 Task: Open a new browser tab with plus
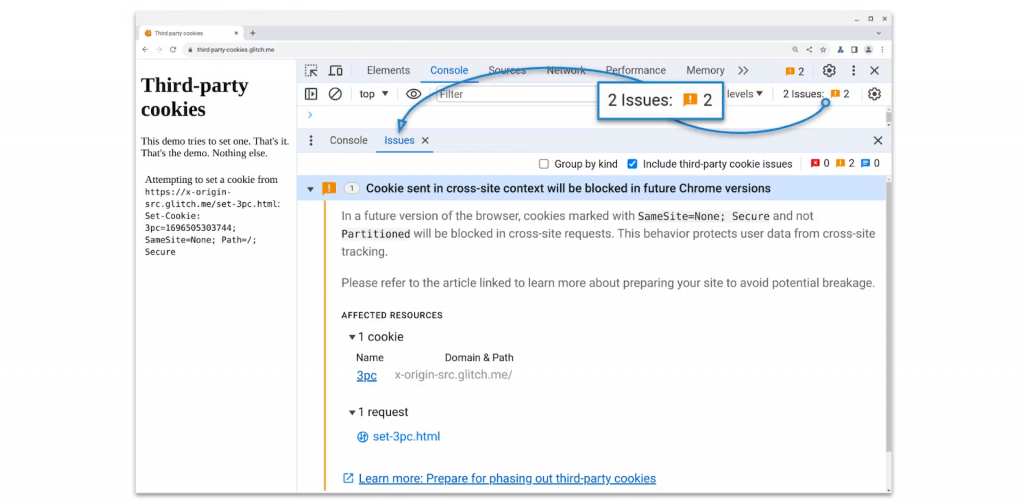253,33
